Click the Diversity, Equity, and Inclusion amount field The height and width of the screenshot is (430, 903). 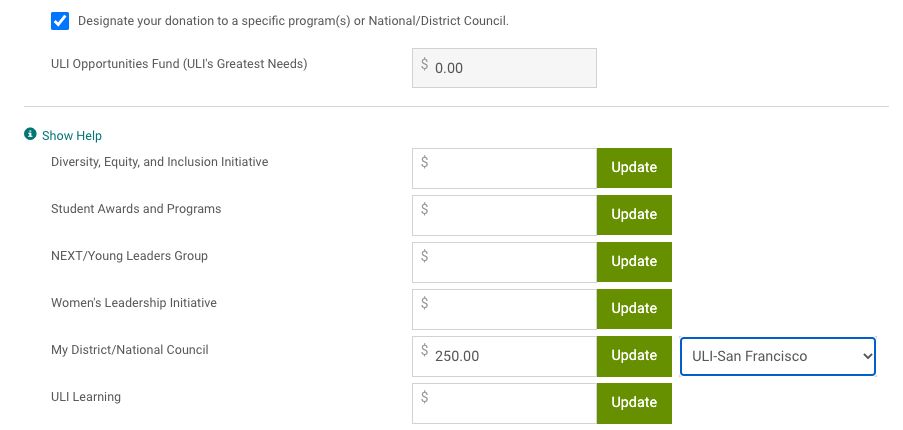coord(504,168)
